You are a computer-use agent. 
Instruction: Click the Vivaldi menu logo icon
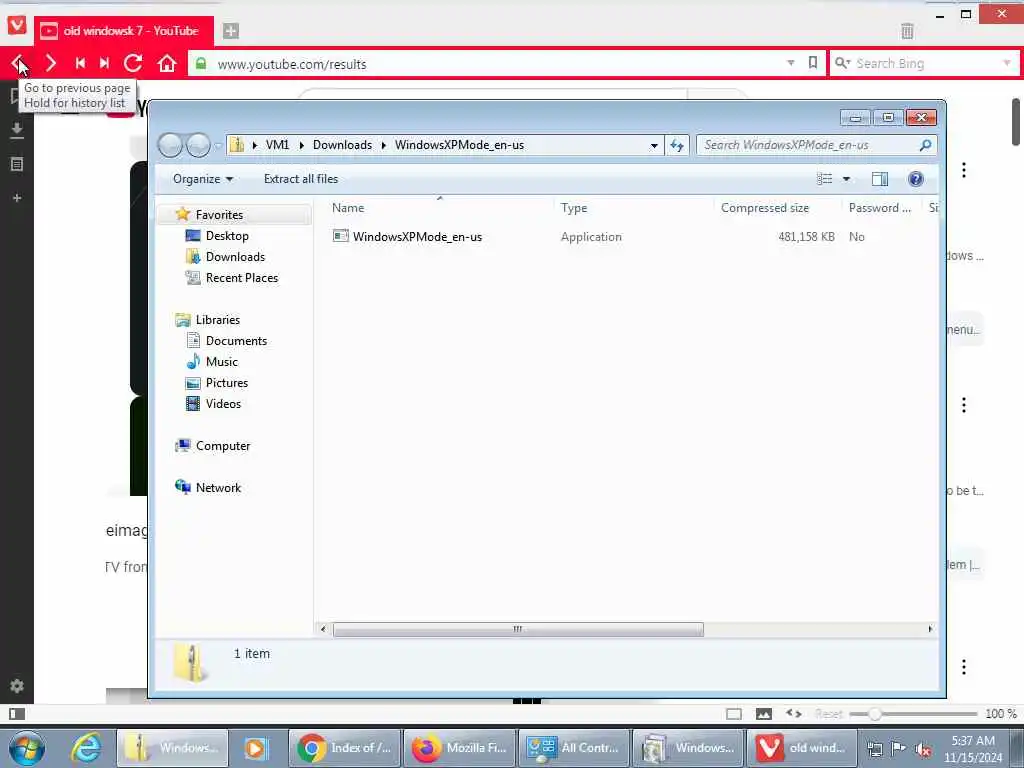point(17,25)
